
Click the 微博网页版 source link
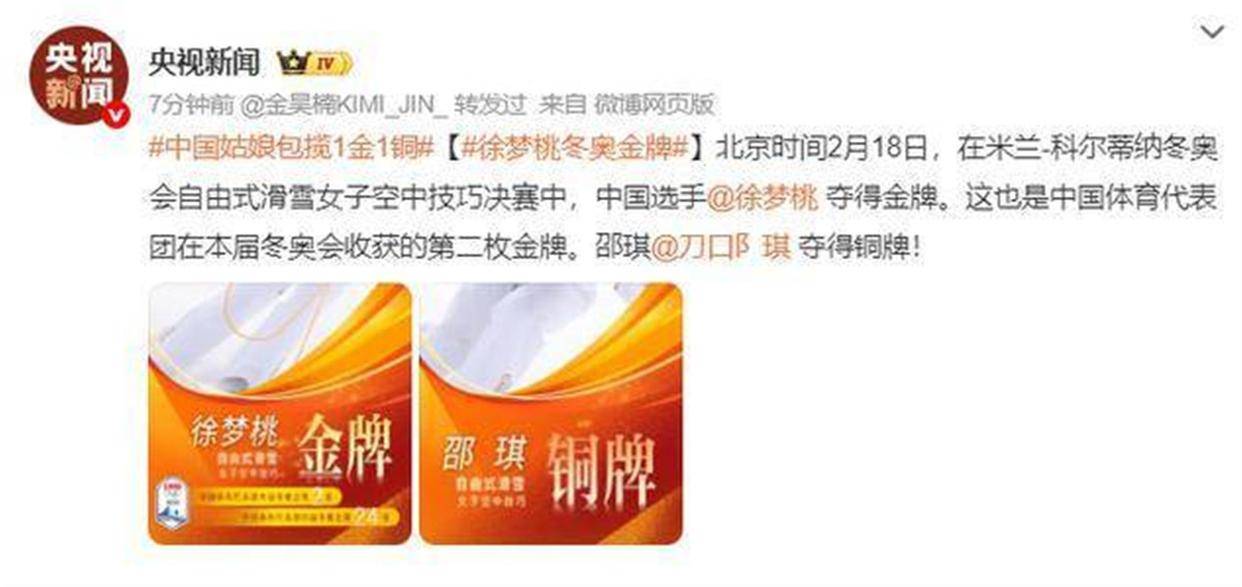point(654,104)
